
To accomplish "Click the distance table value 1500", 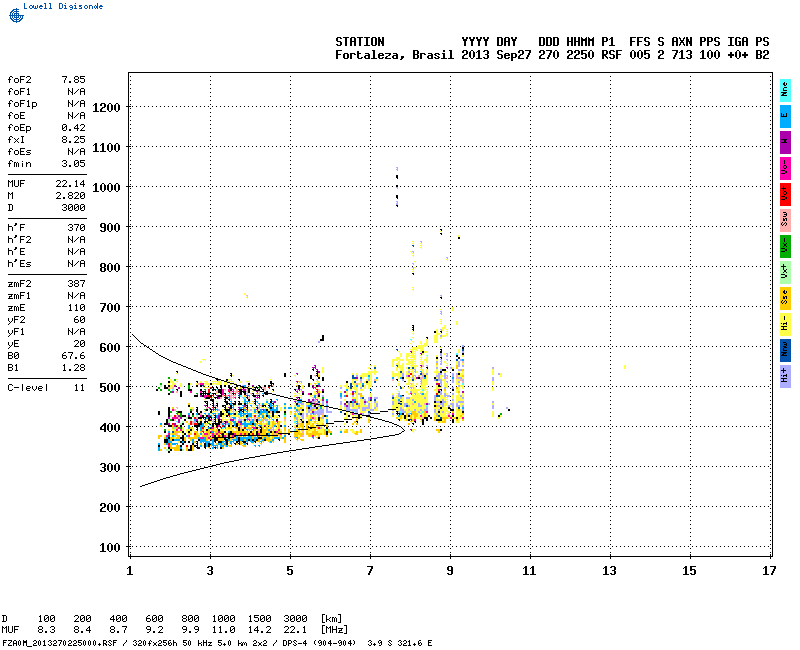I will [259, 619].
